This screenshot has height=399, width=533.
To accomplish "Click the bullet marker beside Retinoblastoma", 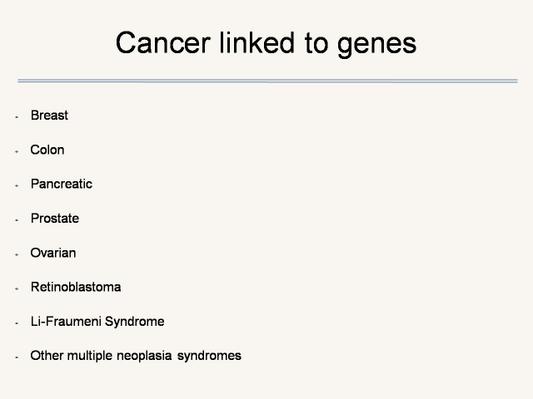I will coord(17,289).
